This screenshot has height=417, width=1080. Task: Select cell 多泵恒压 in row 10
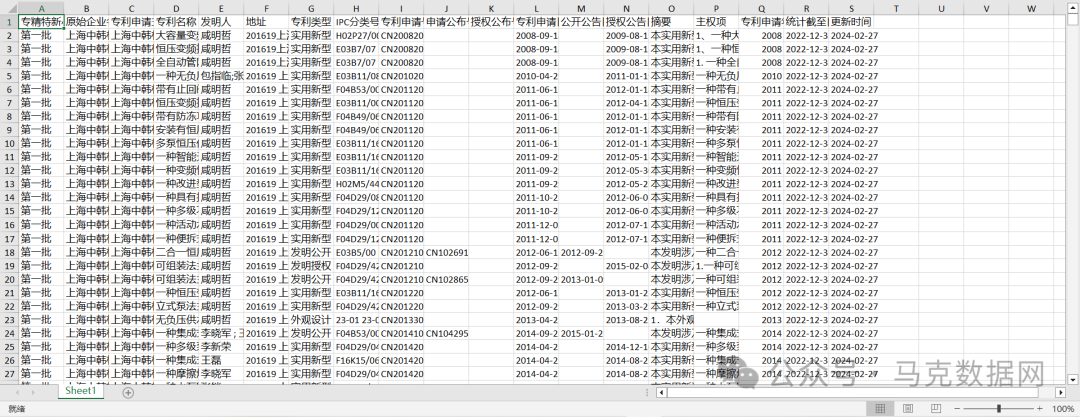click(x=176, y=143)
